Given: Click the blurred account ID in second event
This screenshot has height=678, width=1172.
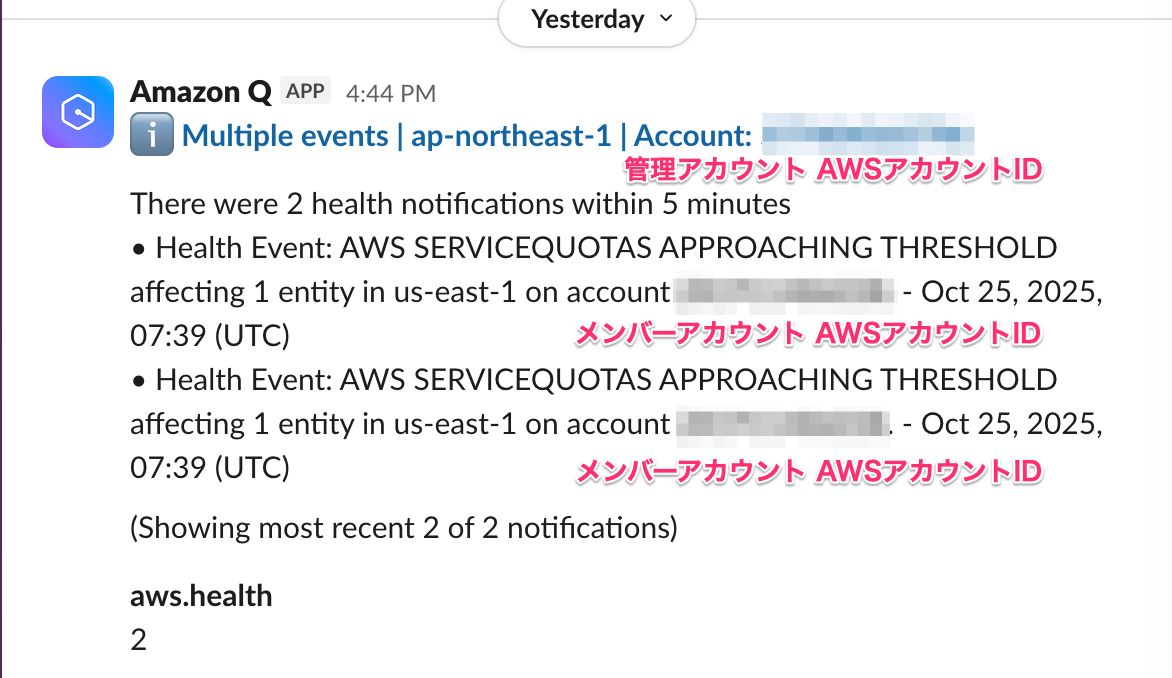Looking at the screenshot, I should point(781,424).
